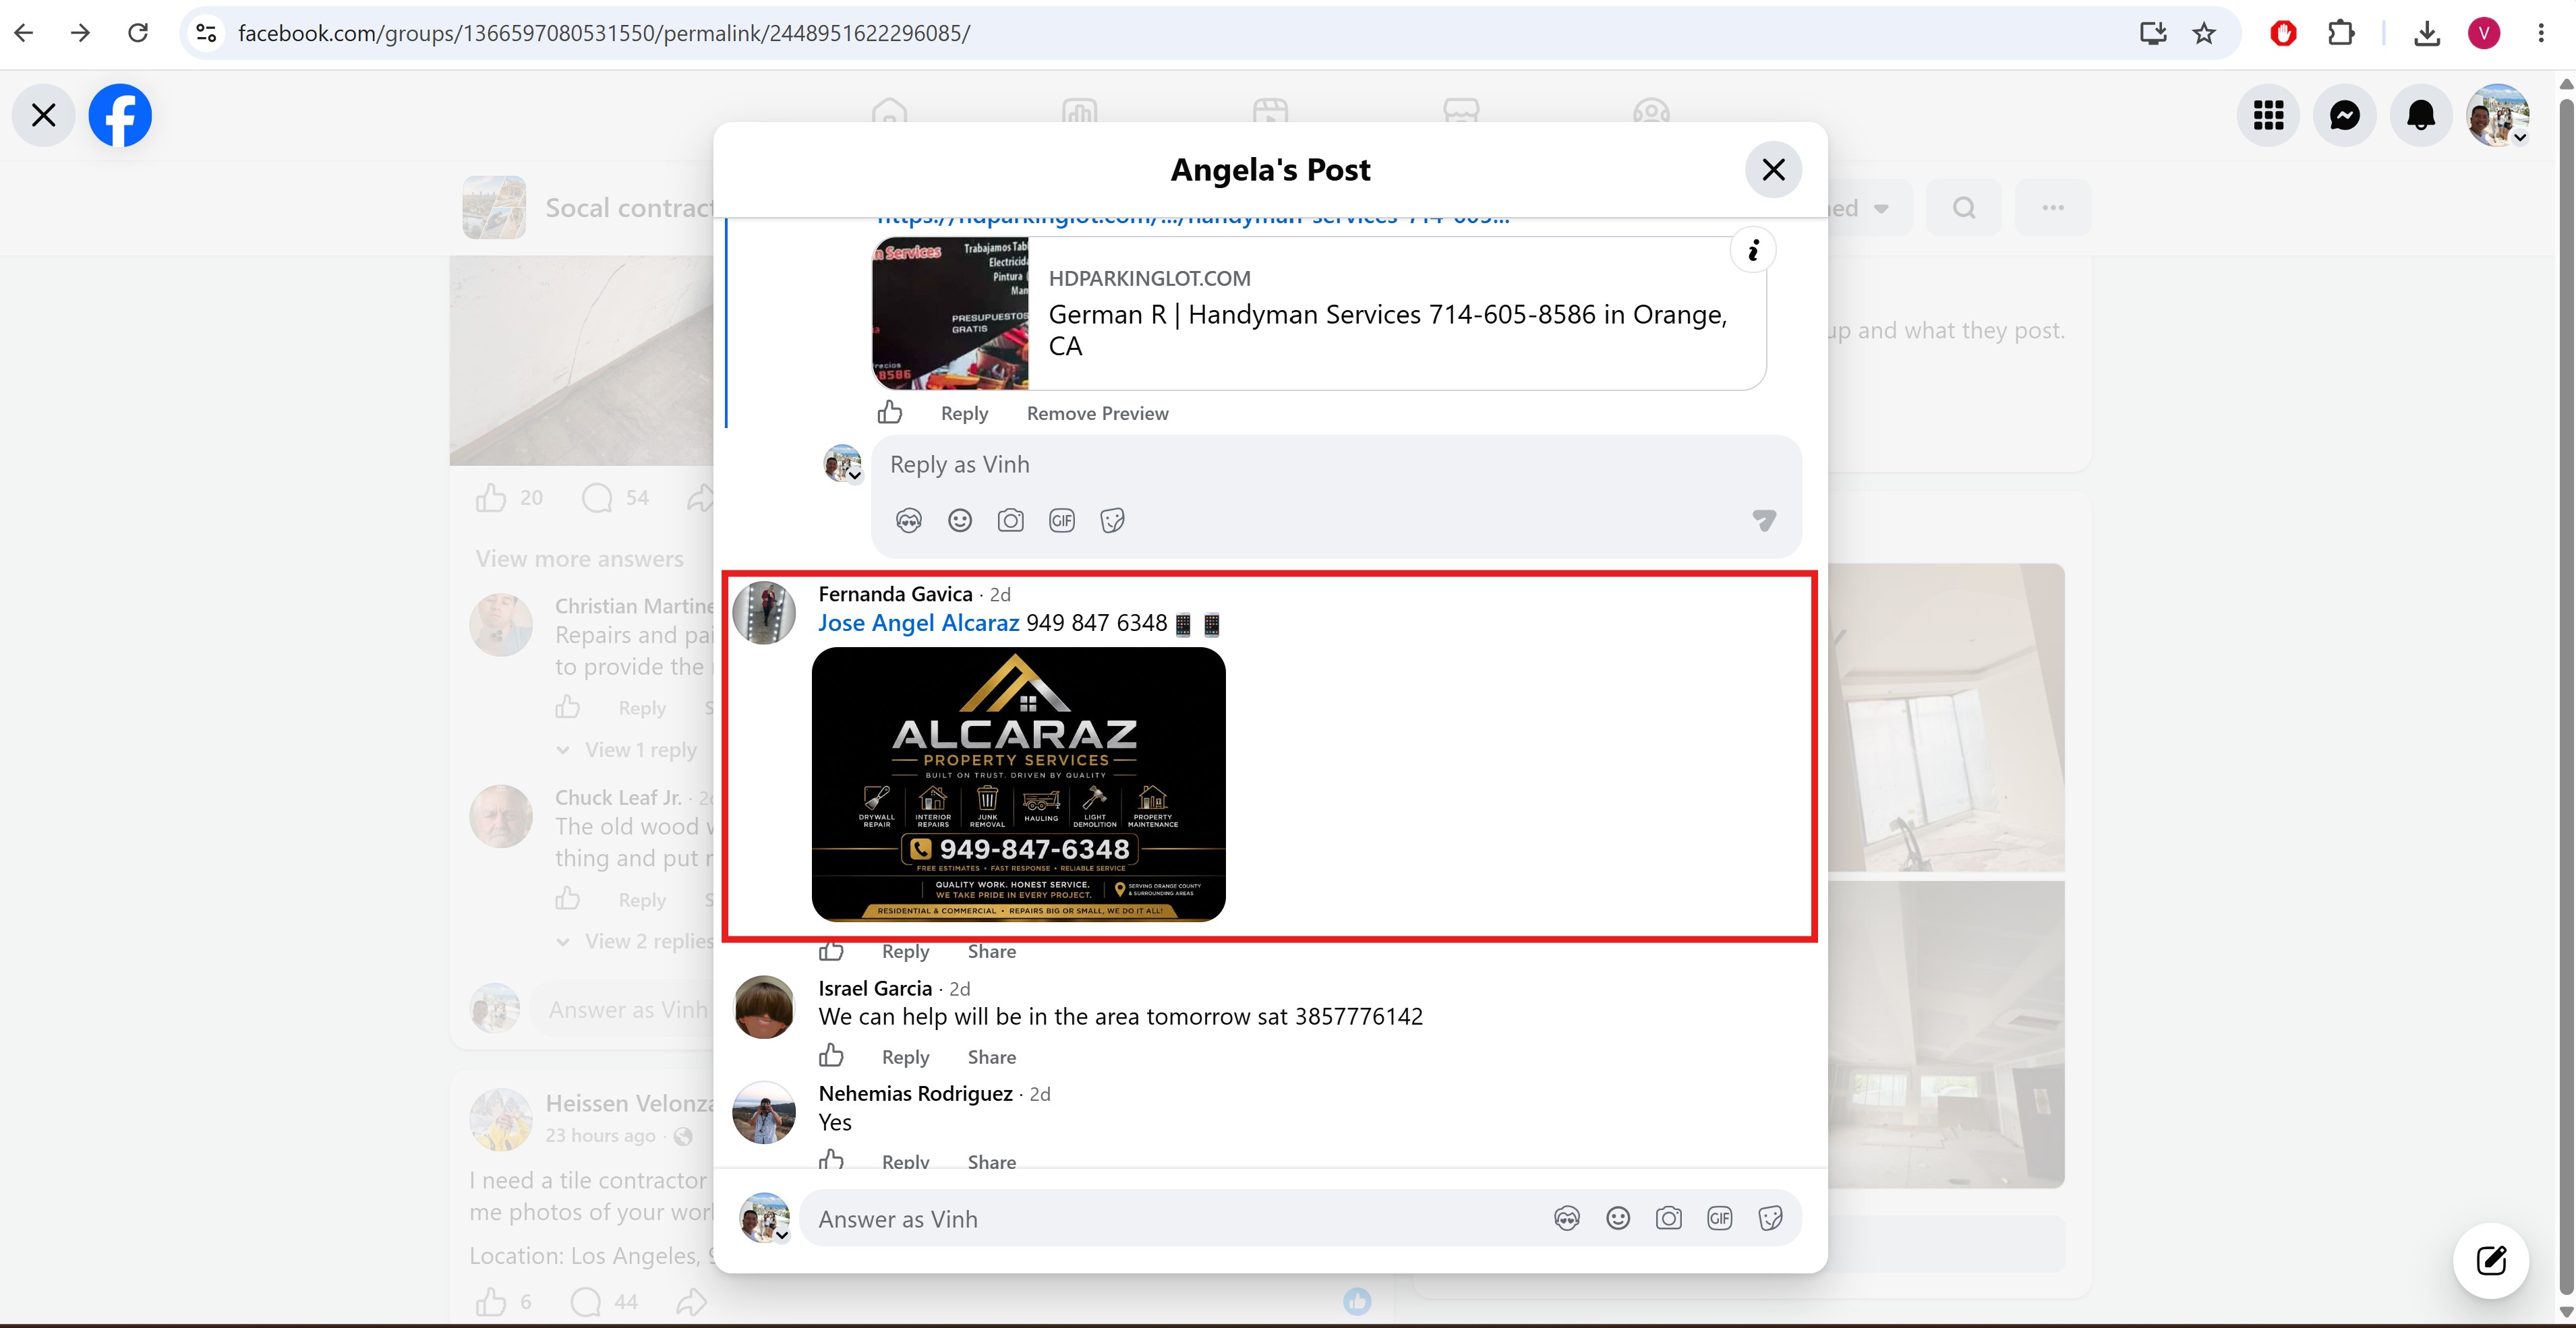
Task: Reply to Israel Garcia's comment
Action: (905, 1057)
